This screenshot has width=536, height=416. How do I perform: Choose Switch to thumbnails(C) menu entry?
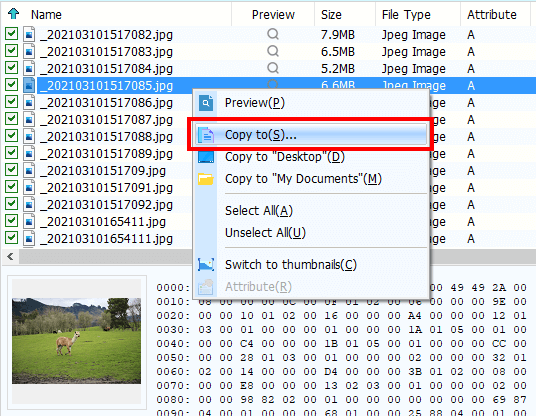coord(311,265)
